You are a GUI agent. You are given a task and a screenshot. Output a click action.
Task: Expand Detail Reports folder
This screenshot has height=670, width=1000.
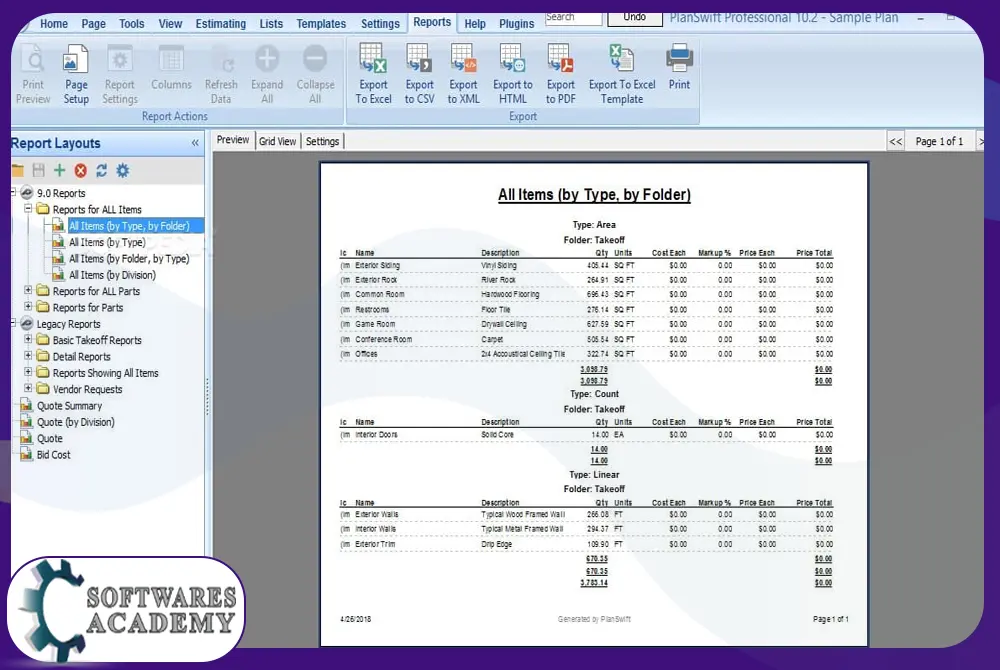[28, 356]
